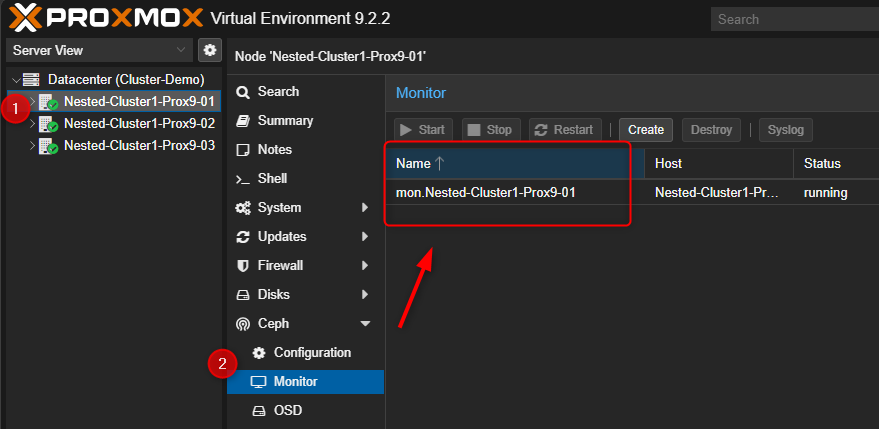Click the note icon beside Notes
The image size is (879, 429).
(x=243, y=150)
